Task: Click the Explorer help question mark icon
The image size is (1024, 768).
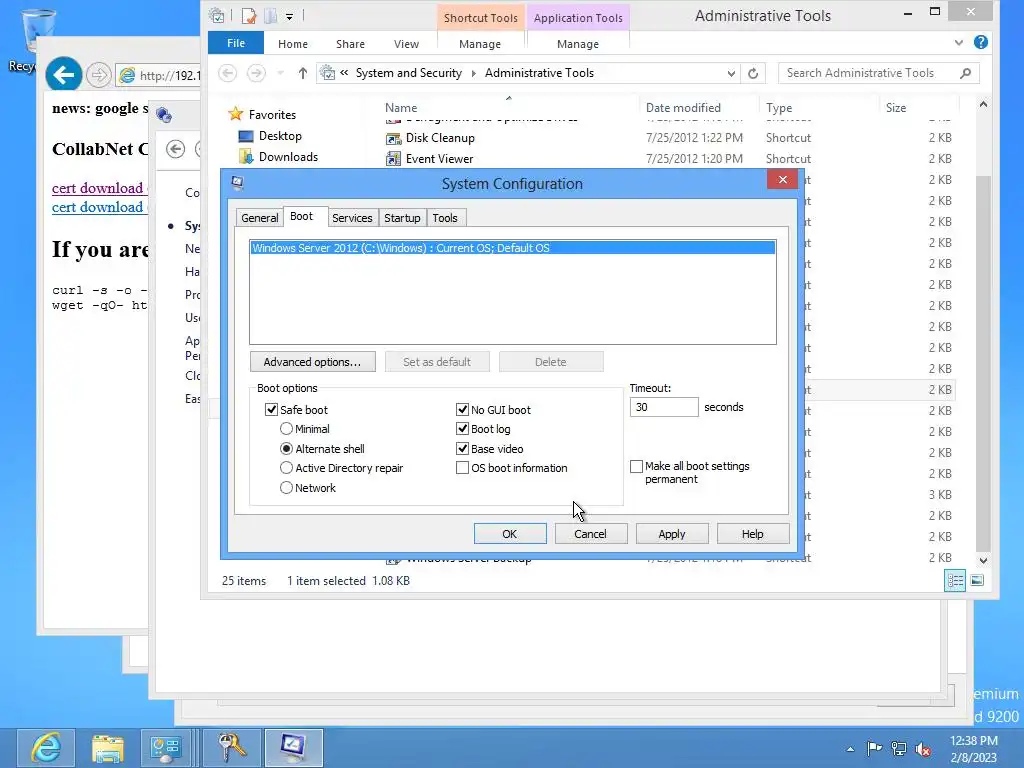Action: click(x=980, y=42)
